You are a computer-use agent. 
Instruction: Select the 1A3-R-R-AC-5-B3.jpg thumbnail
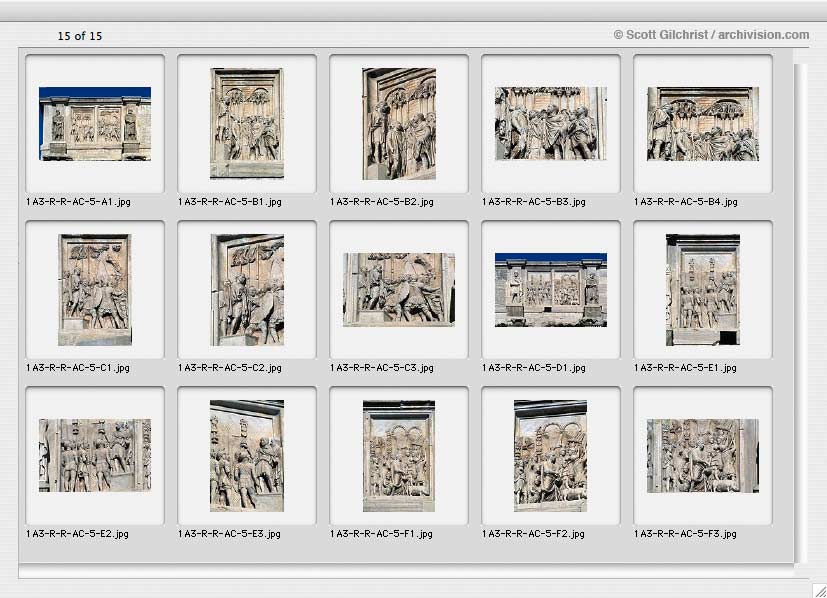pyautogui.click(x=551, y=124)
